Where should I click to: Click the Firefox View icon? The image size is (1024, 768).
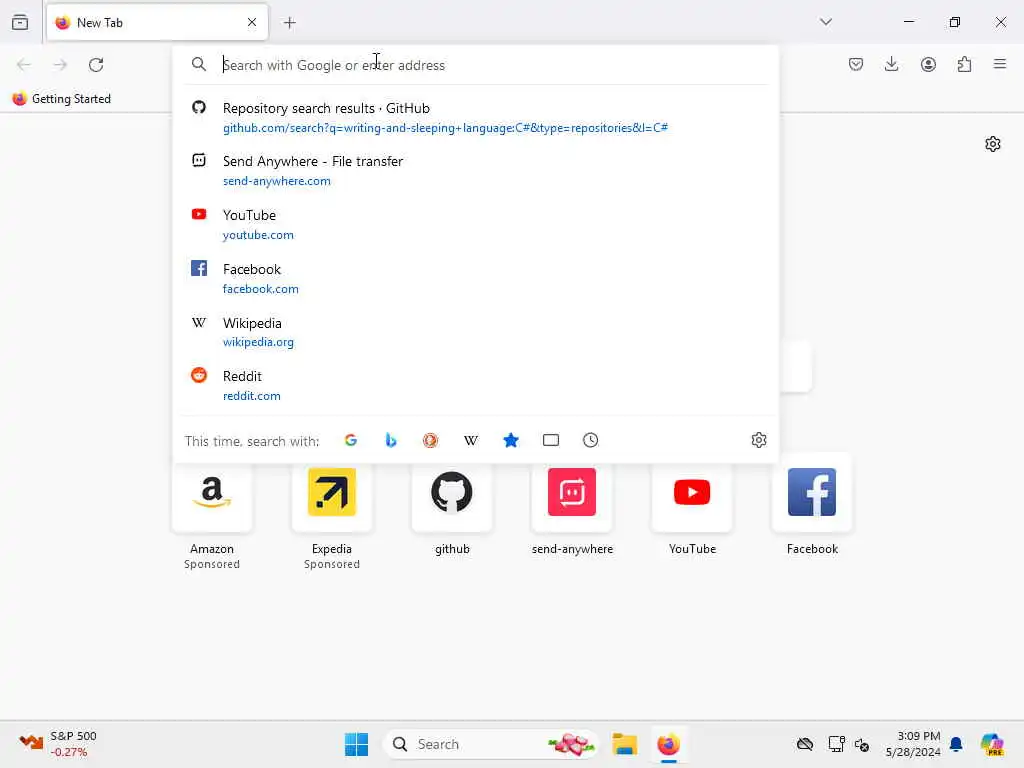point(20,22)
